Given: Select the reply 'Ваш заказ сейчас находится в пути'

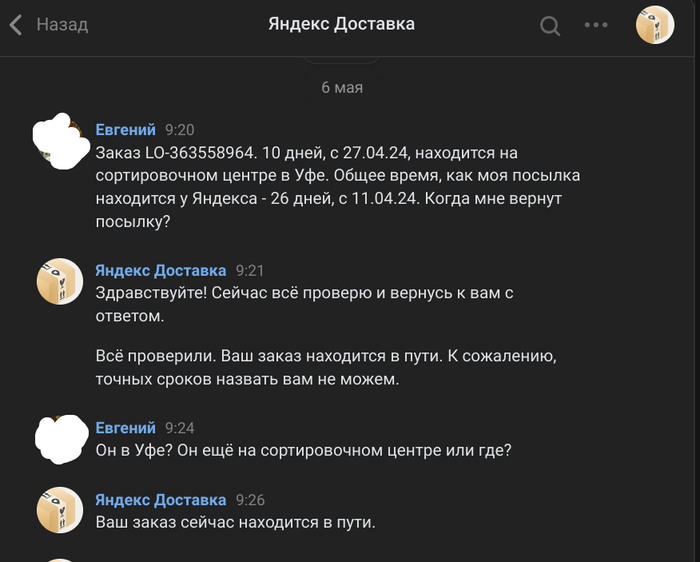Looking at the screenshot, I should (235, 521).
